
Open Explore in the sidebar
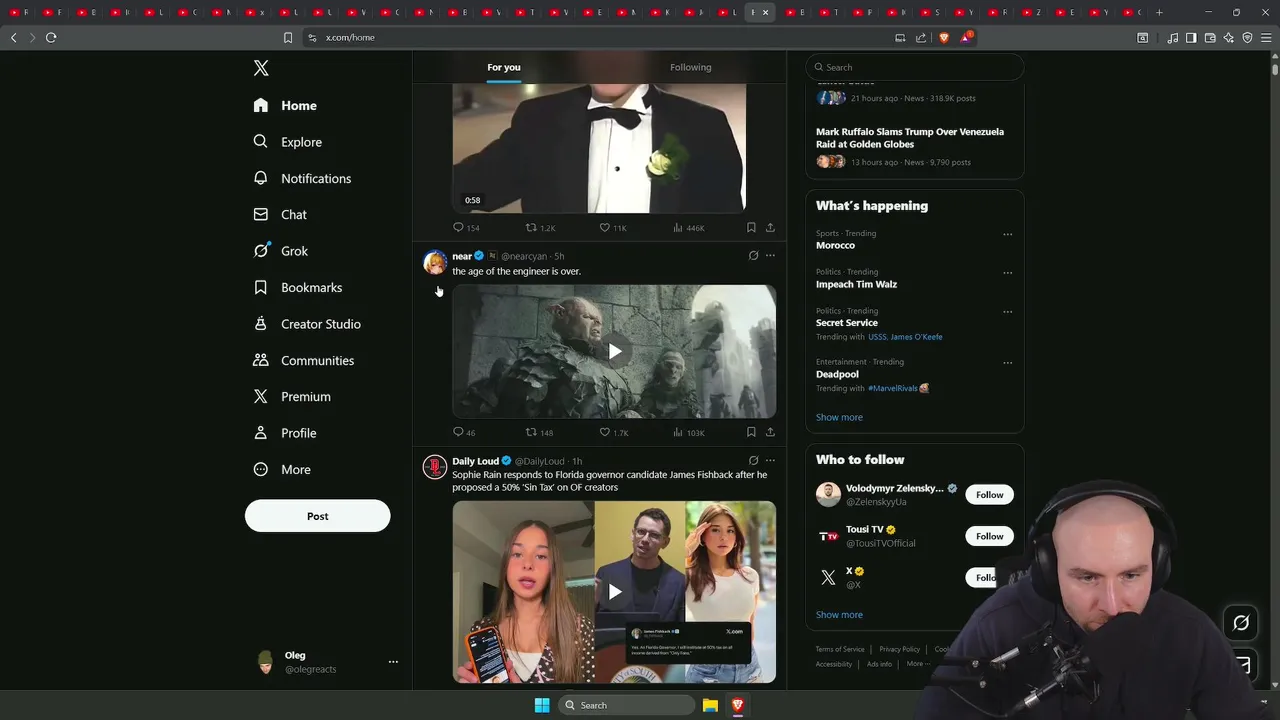click(x=287, y=142)
